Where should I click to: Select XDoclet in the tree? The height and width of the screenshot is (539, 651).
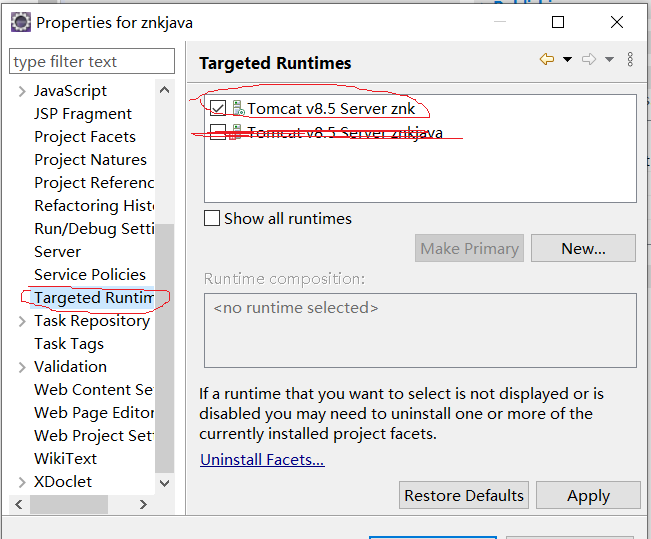[63, 482]
